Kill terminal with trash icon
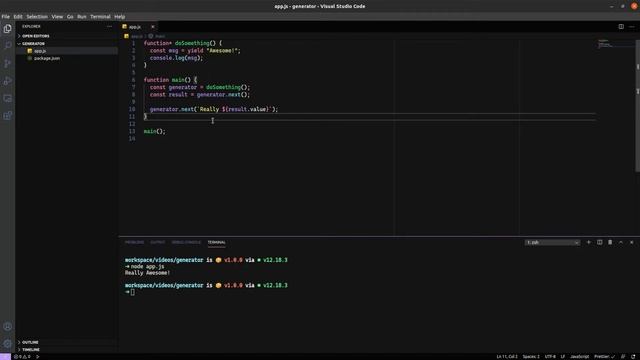The image size is (640, 360). (610, 242)
